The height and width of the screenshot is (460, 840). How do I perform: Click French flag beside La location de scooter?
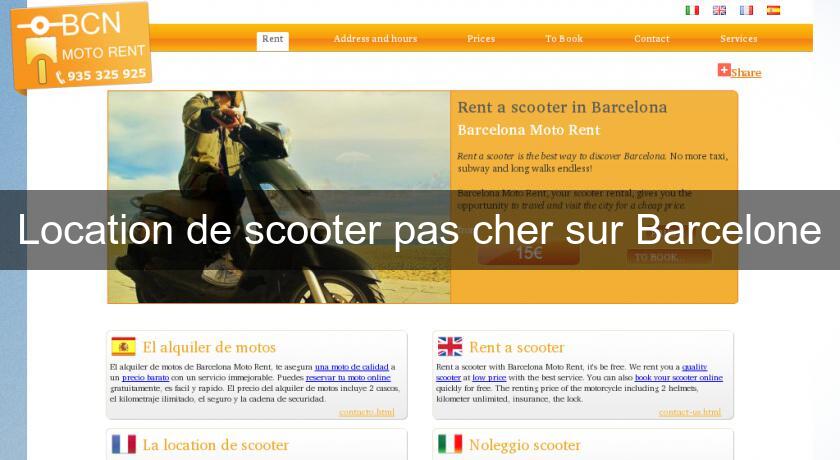(x=124, y=444)
